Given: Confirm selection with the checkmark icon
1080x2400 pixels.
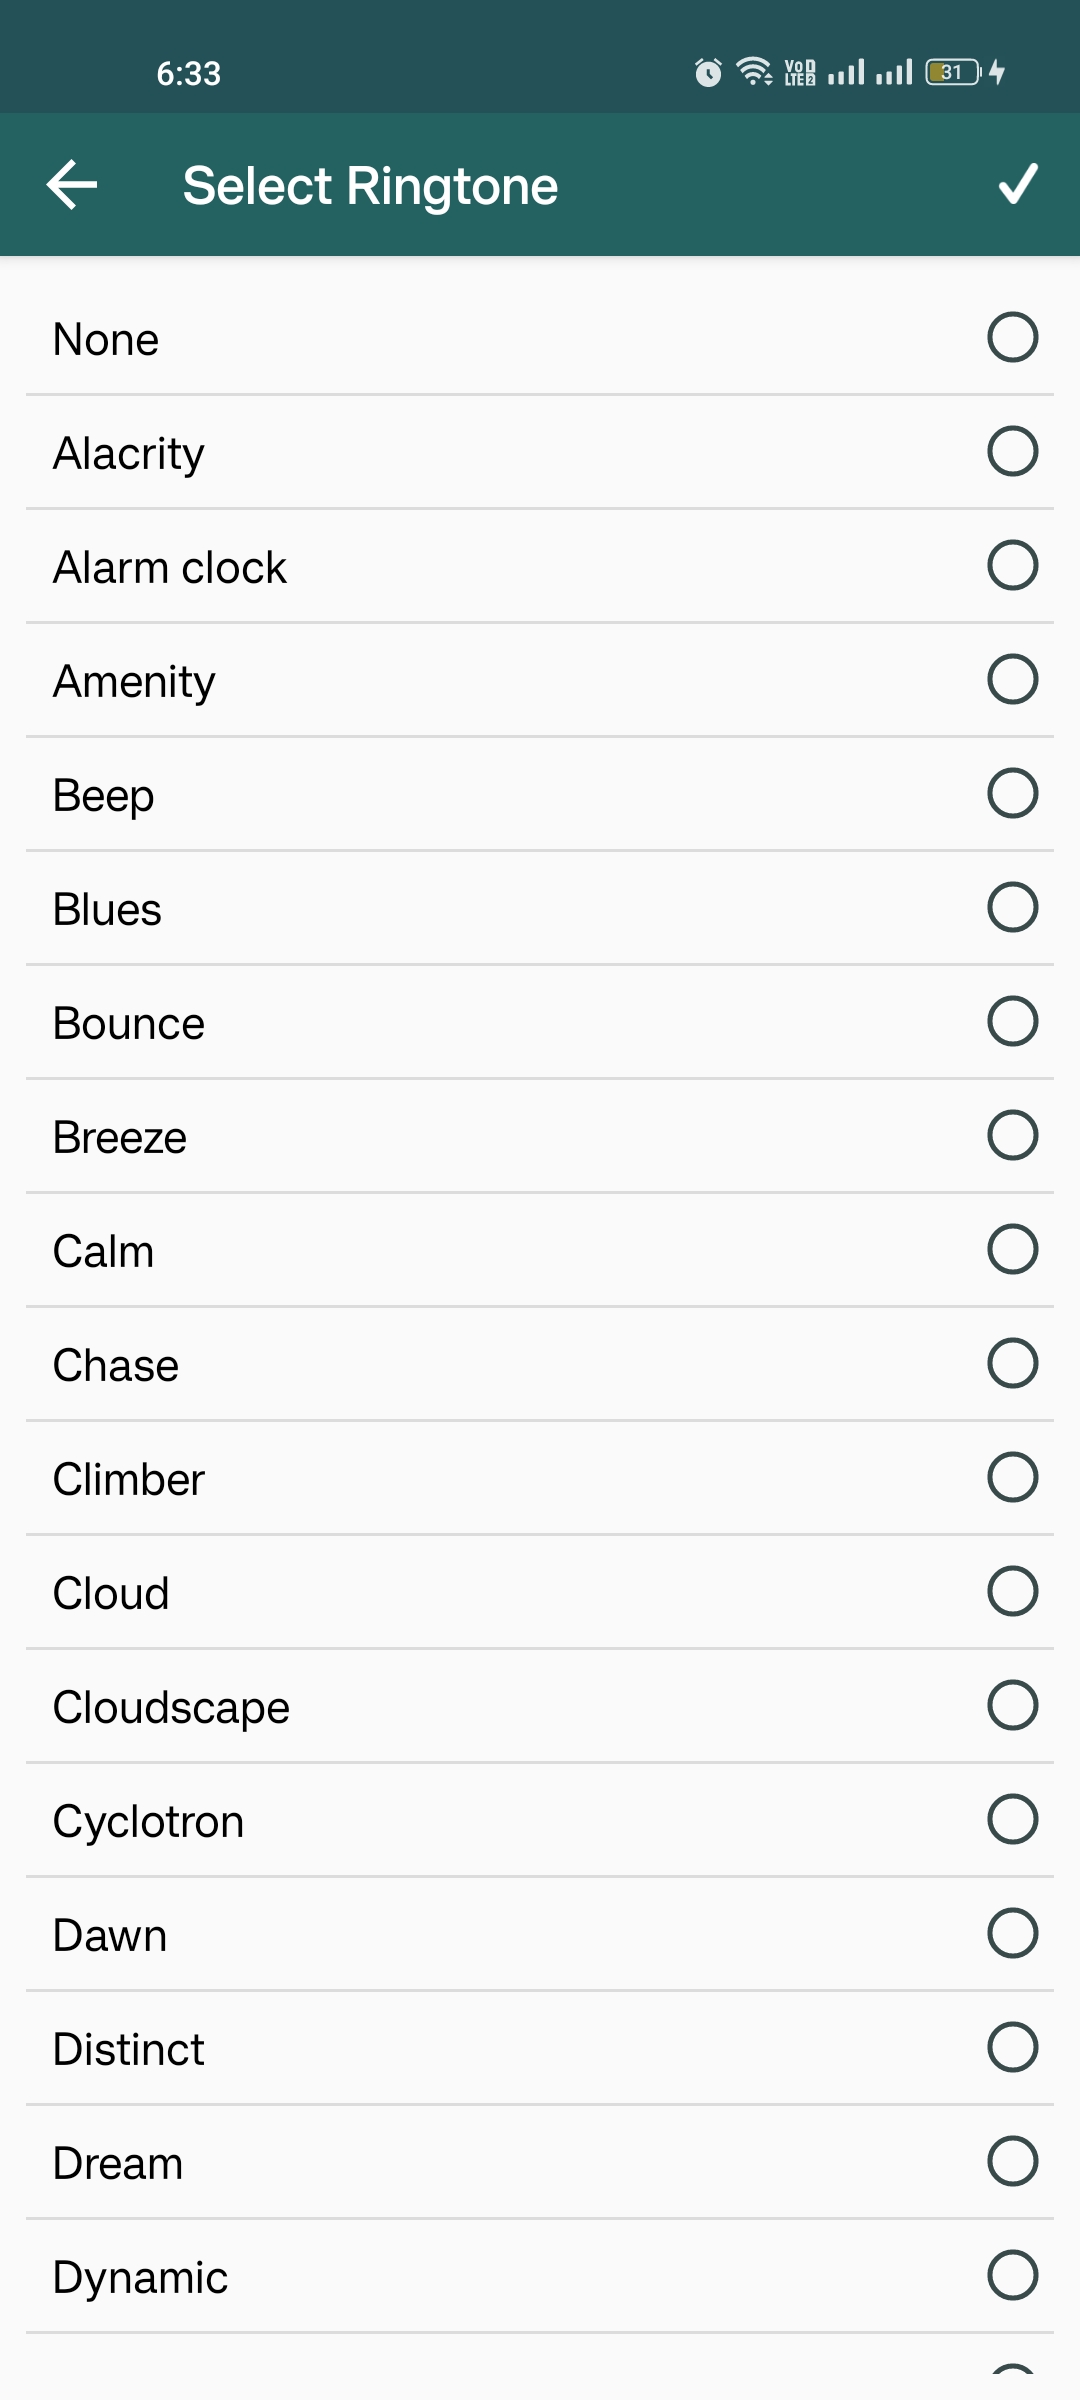Looking at the screenshot, I should [x=1018, y=185].
